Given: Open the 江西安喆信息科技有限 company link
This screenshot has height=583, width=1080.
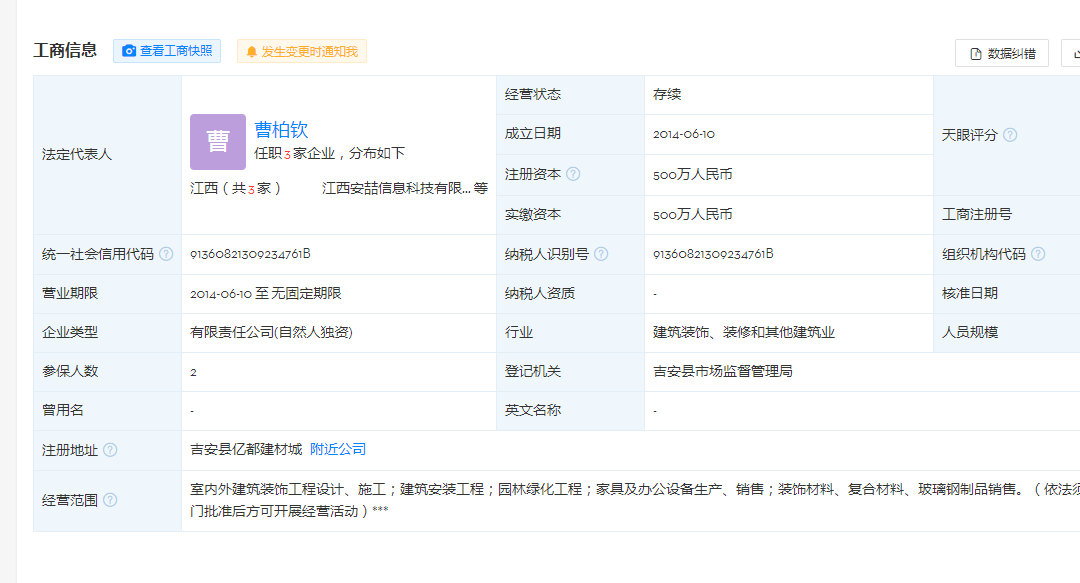Looking at the screenshot, I should (396, 188).
